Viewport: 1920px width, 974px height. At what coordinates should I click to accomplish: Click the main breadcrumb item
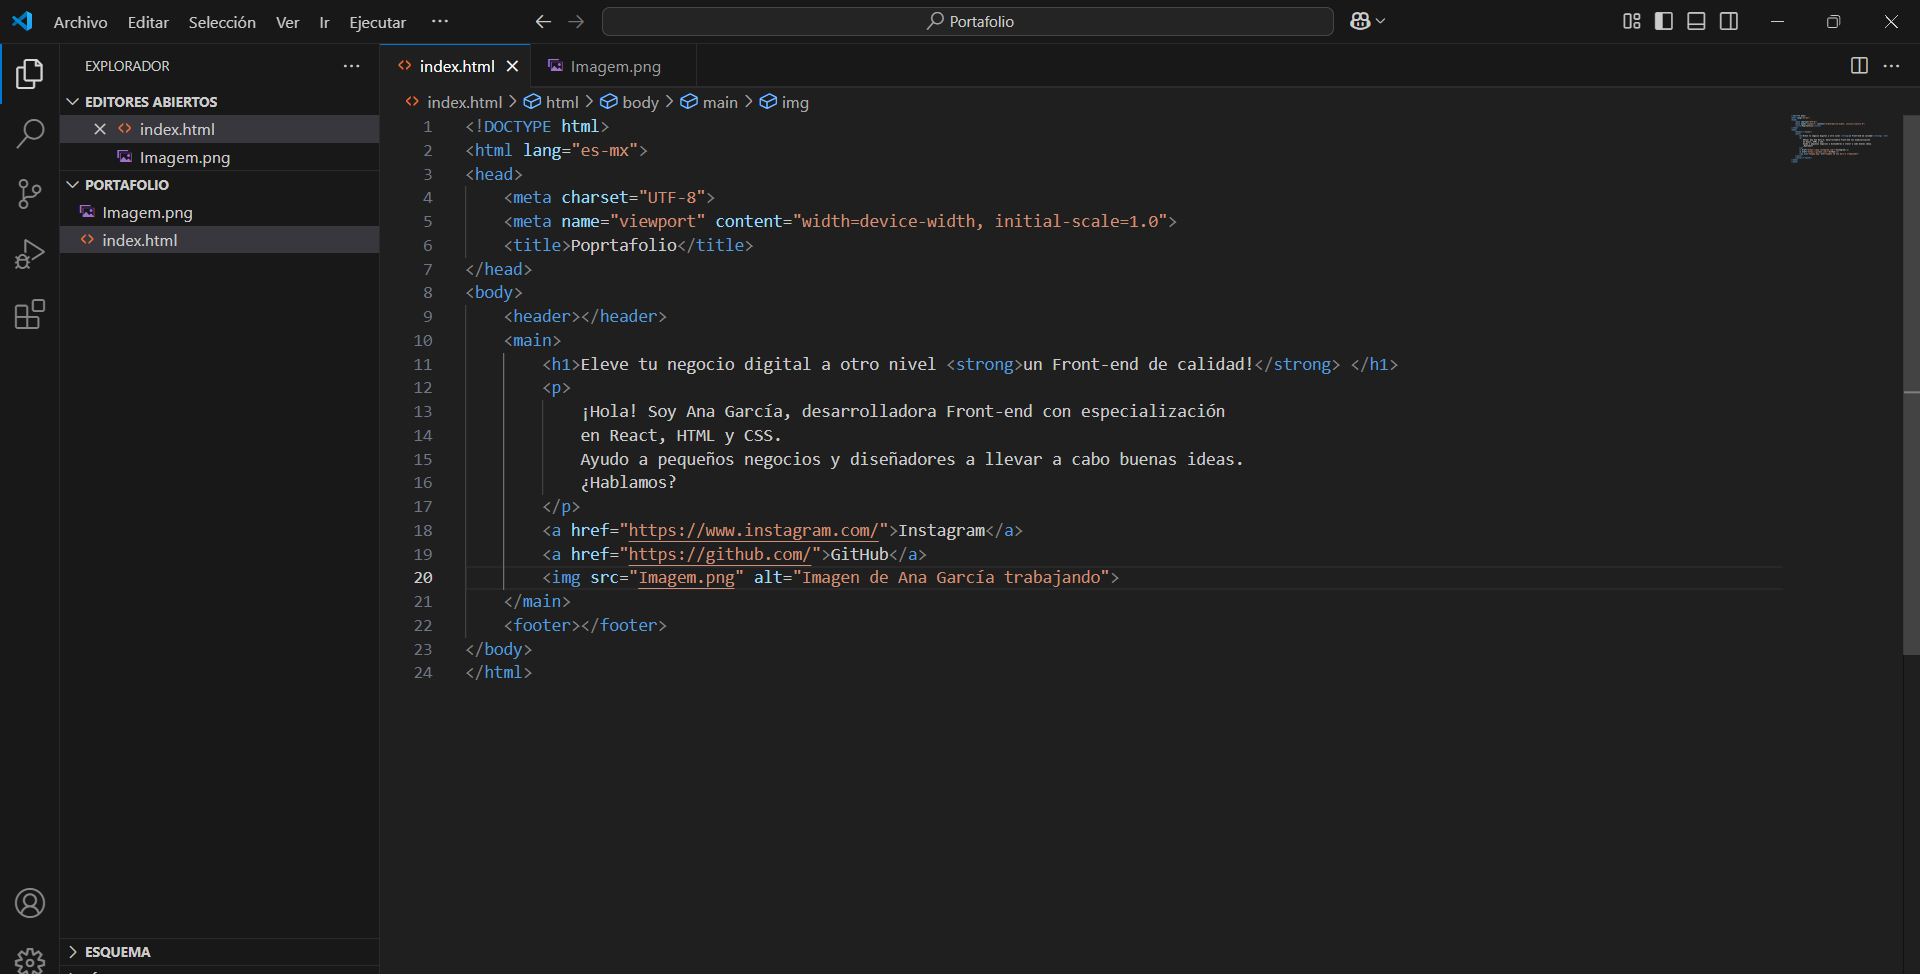pyautogui.click(x=709, y=102)
